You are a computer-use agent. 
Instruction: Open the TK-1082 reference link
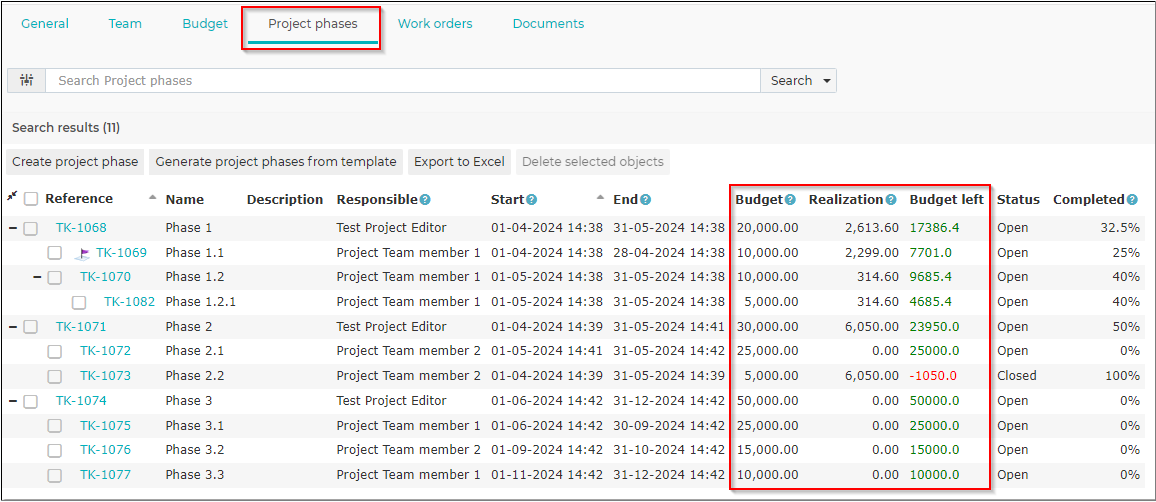(x=130, y=301)
